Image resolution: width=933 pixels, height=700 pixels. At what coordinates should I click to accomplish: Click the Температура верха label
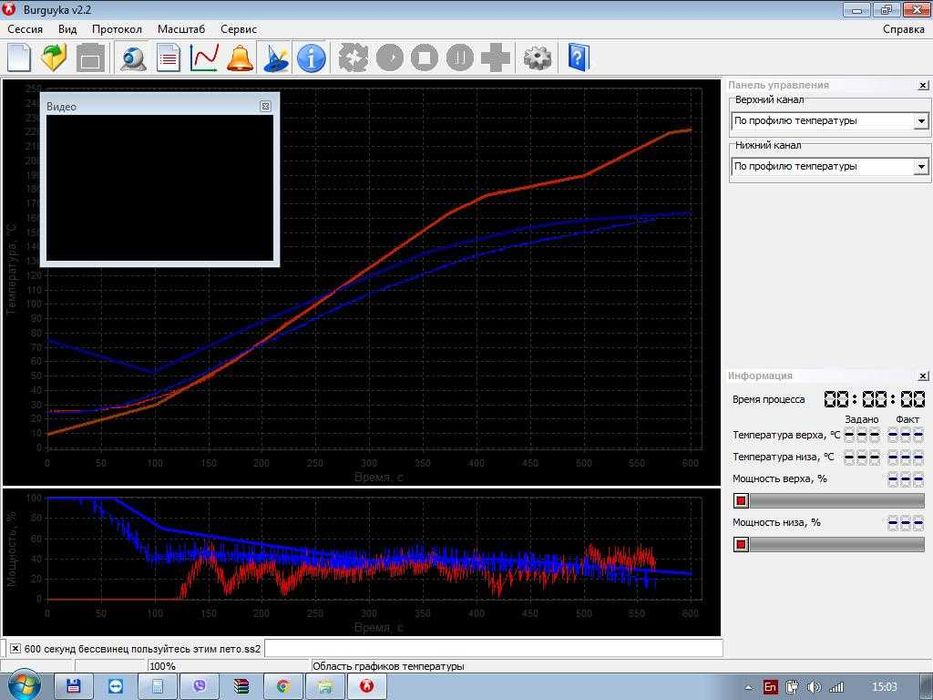point(787,435)
